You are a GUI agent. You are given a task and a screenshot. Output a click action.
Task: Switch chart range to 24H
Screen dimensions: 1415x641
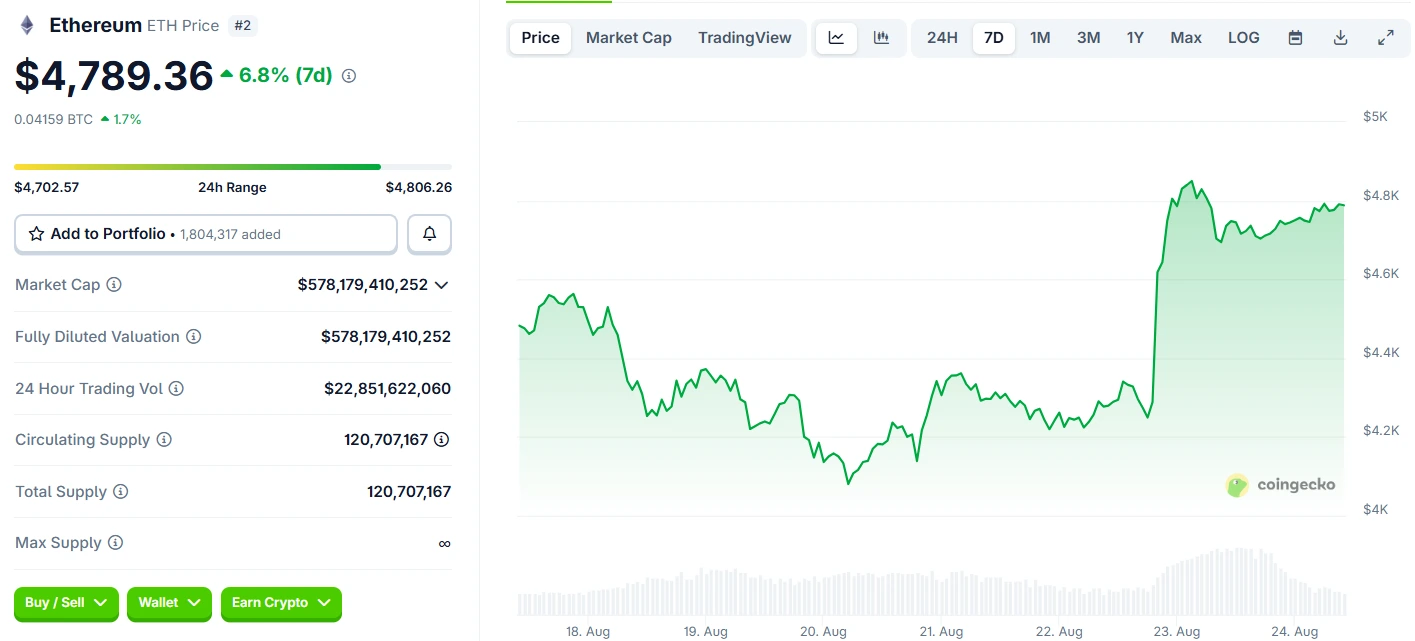click(x=941, y=37)
